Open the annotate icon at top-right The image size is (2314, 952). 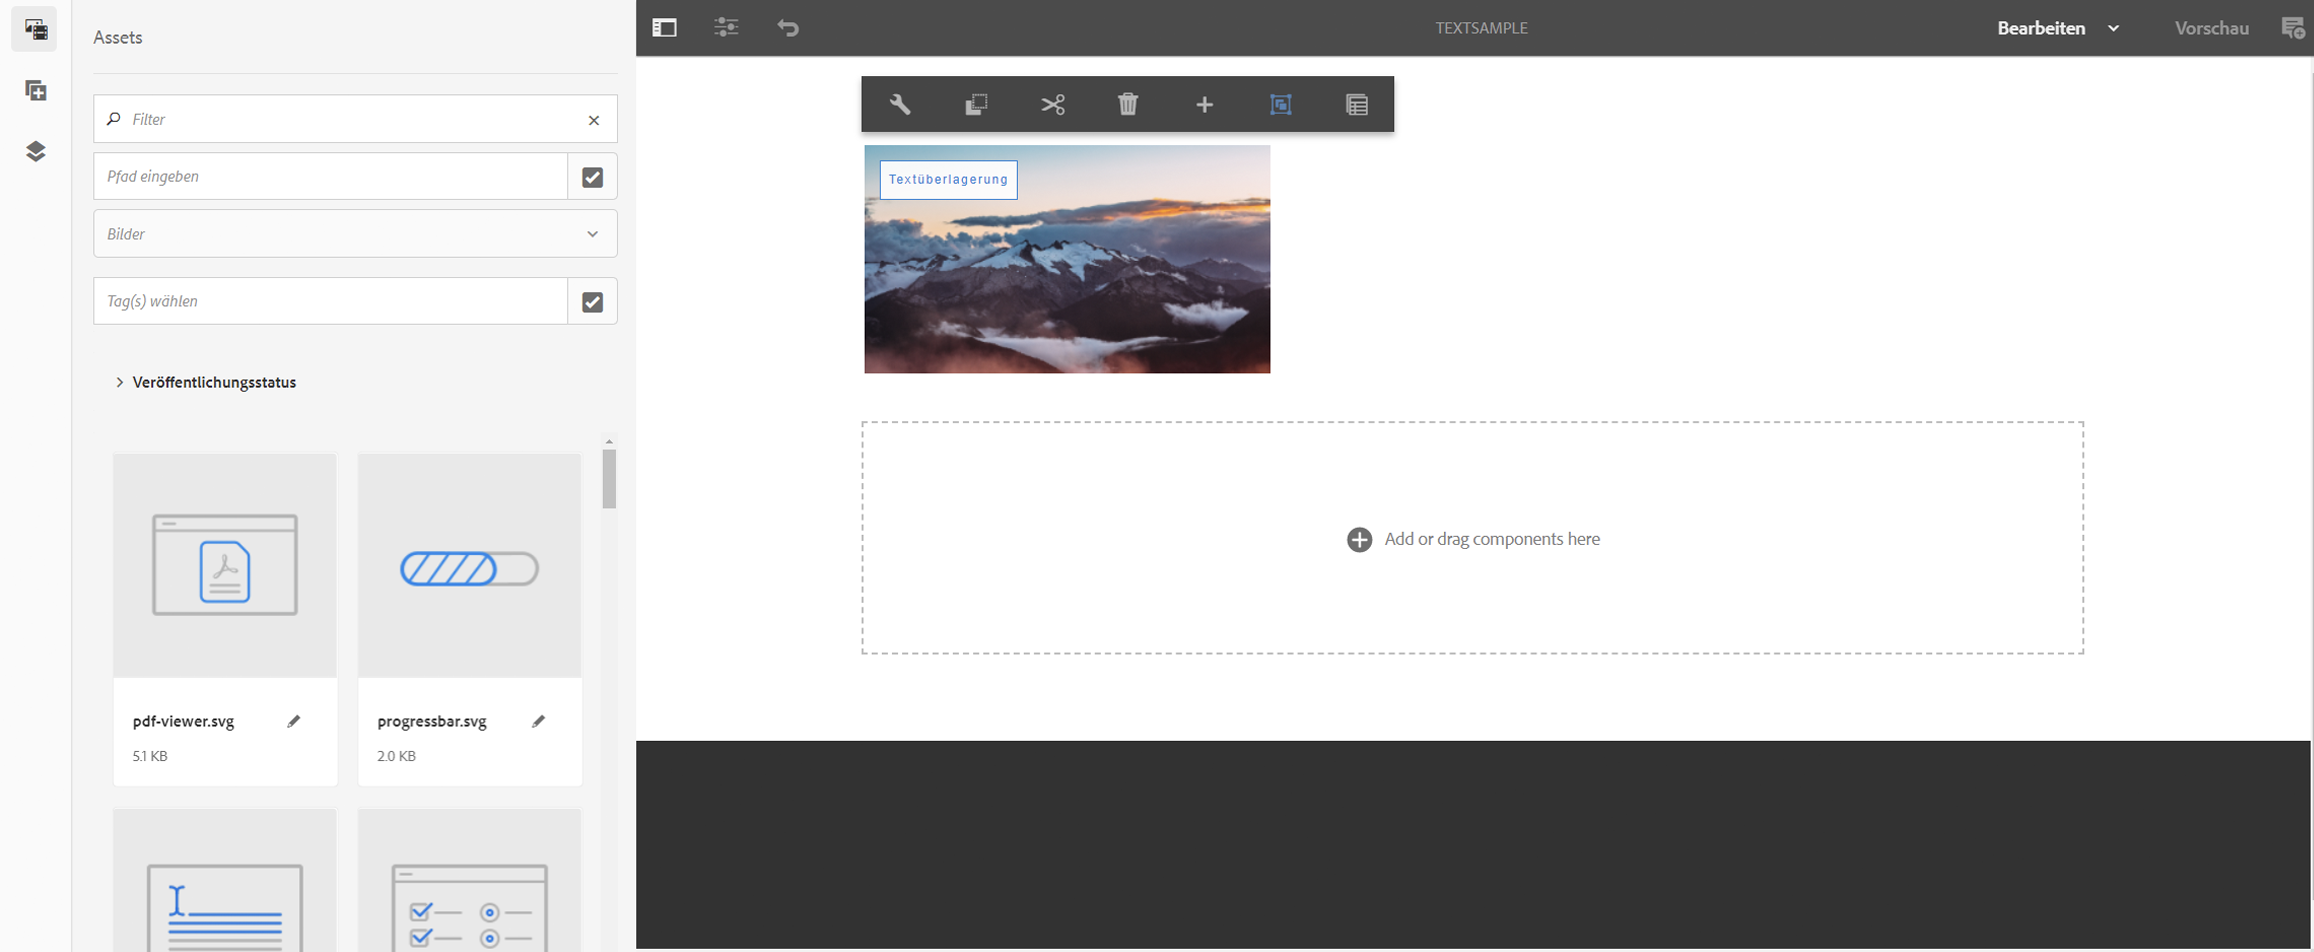tap(2293, 28)
